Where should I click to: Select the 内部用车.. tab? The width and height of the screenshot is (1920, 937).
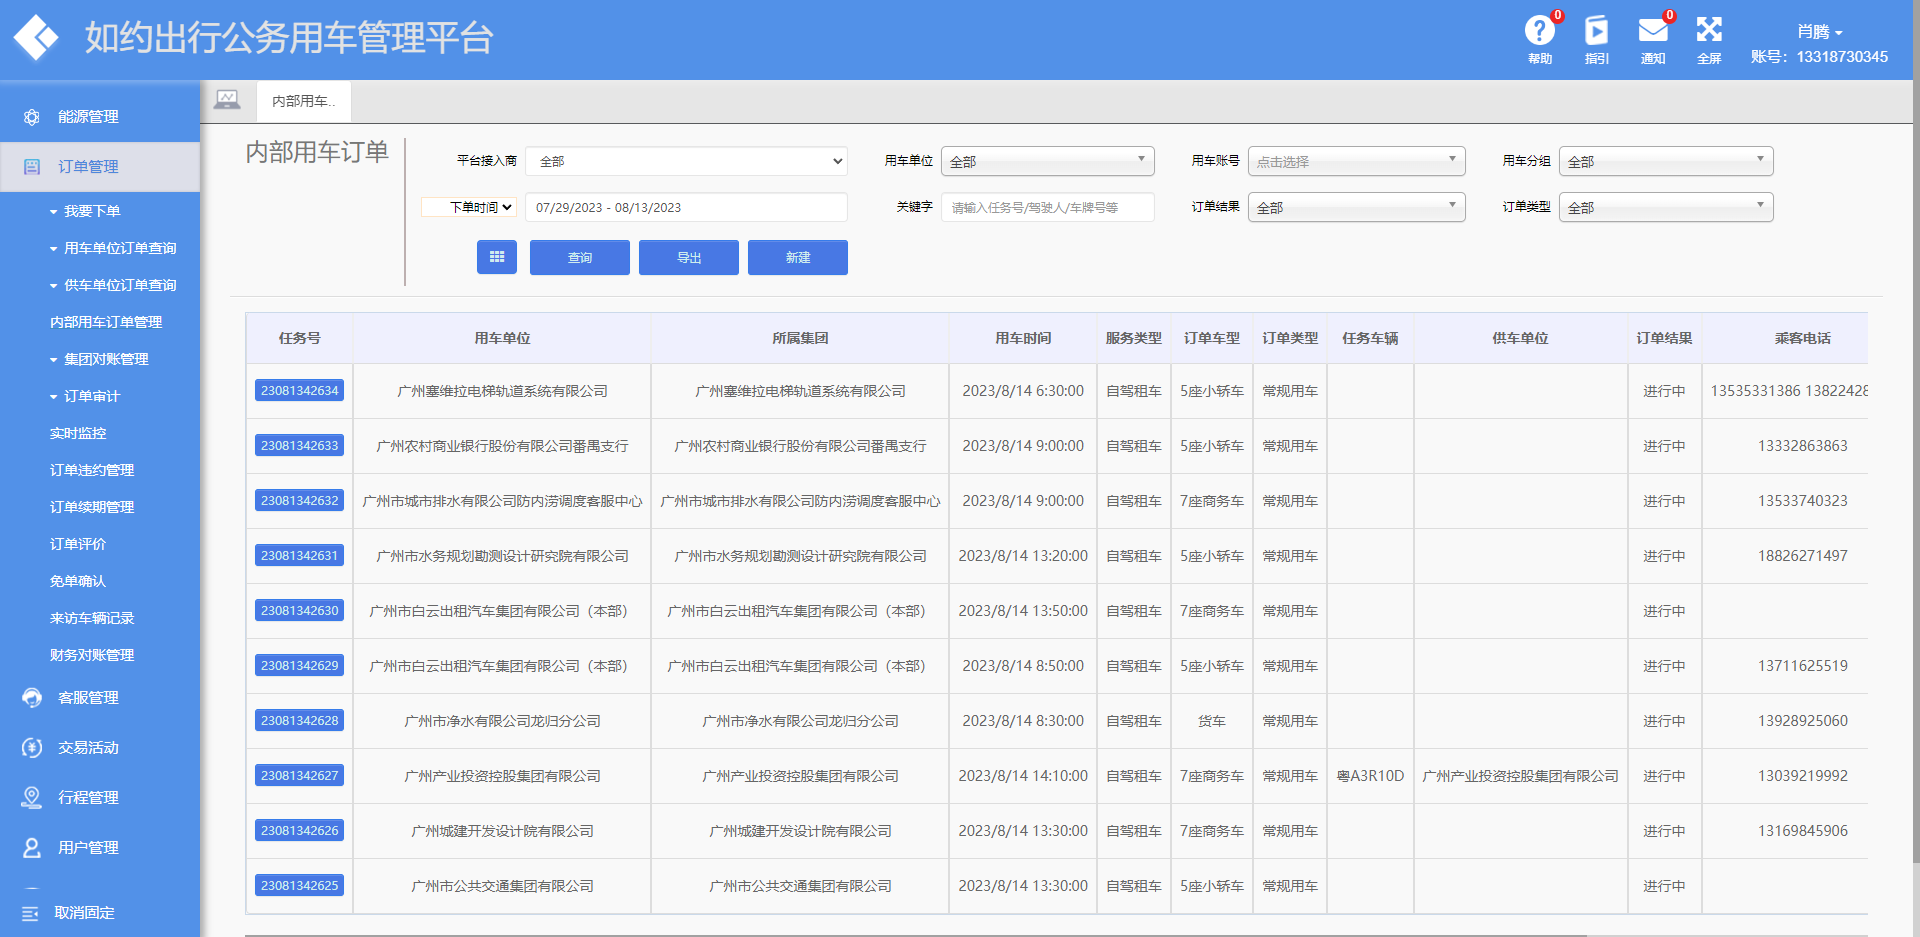point(304,101)
